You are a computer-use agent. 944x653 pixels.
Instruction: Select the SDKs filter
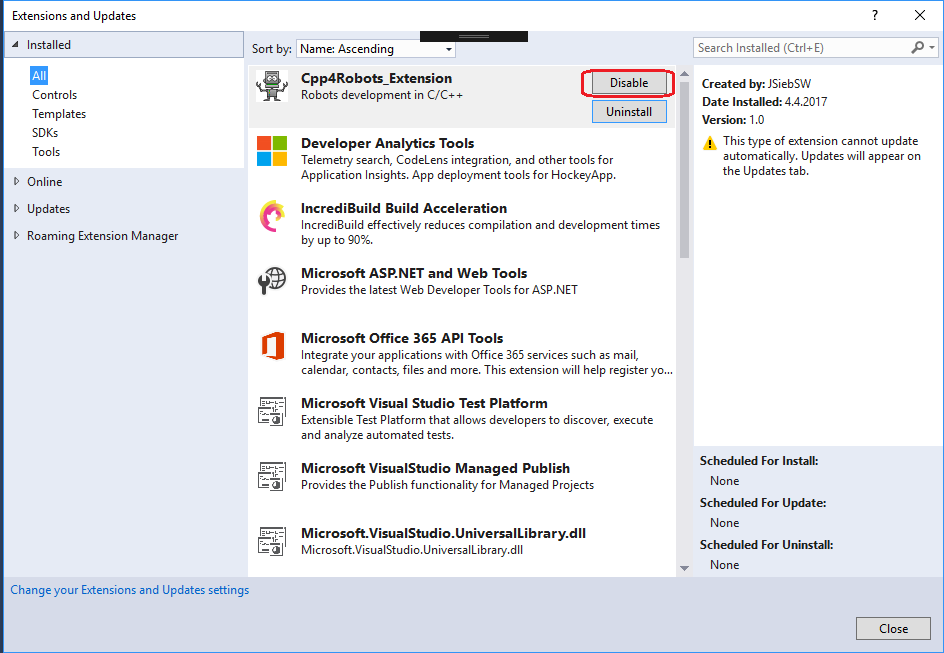click(x=45, y=132)
